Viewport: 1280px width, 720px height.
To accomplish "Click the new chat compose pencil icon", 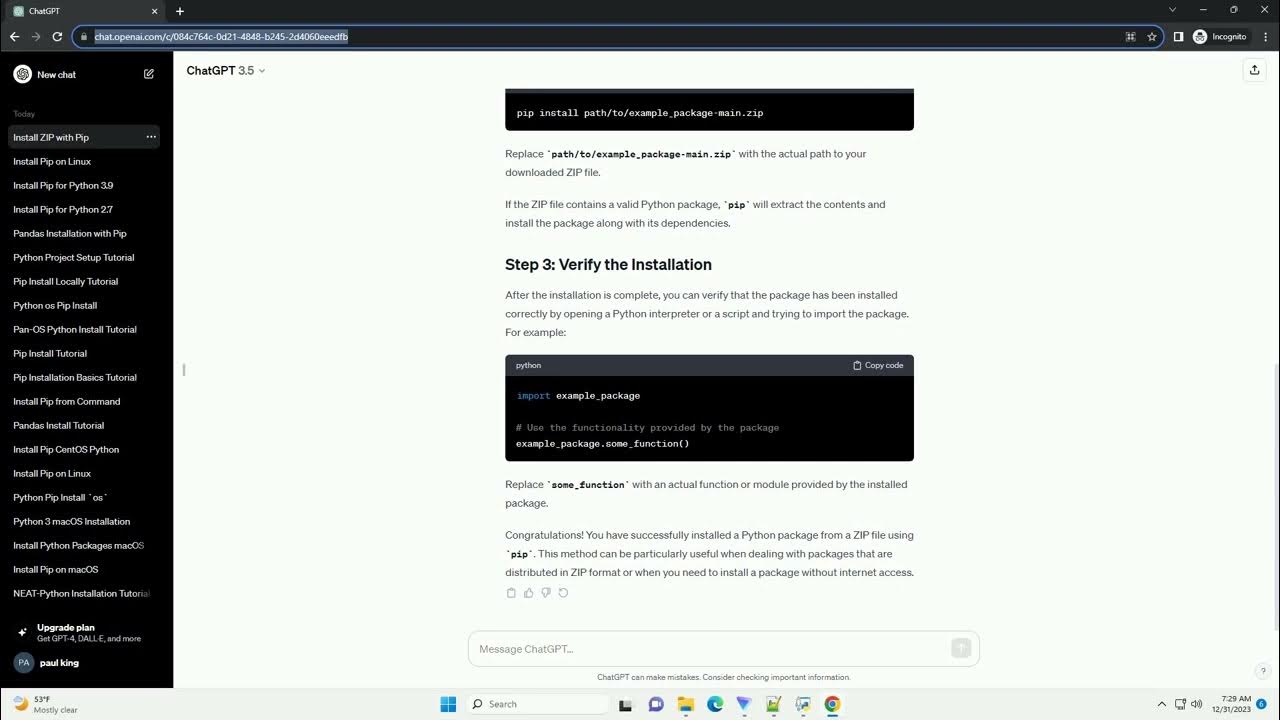I will tap(149, 74).
